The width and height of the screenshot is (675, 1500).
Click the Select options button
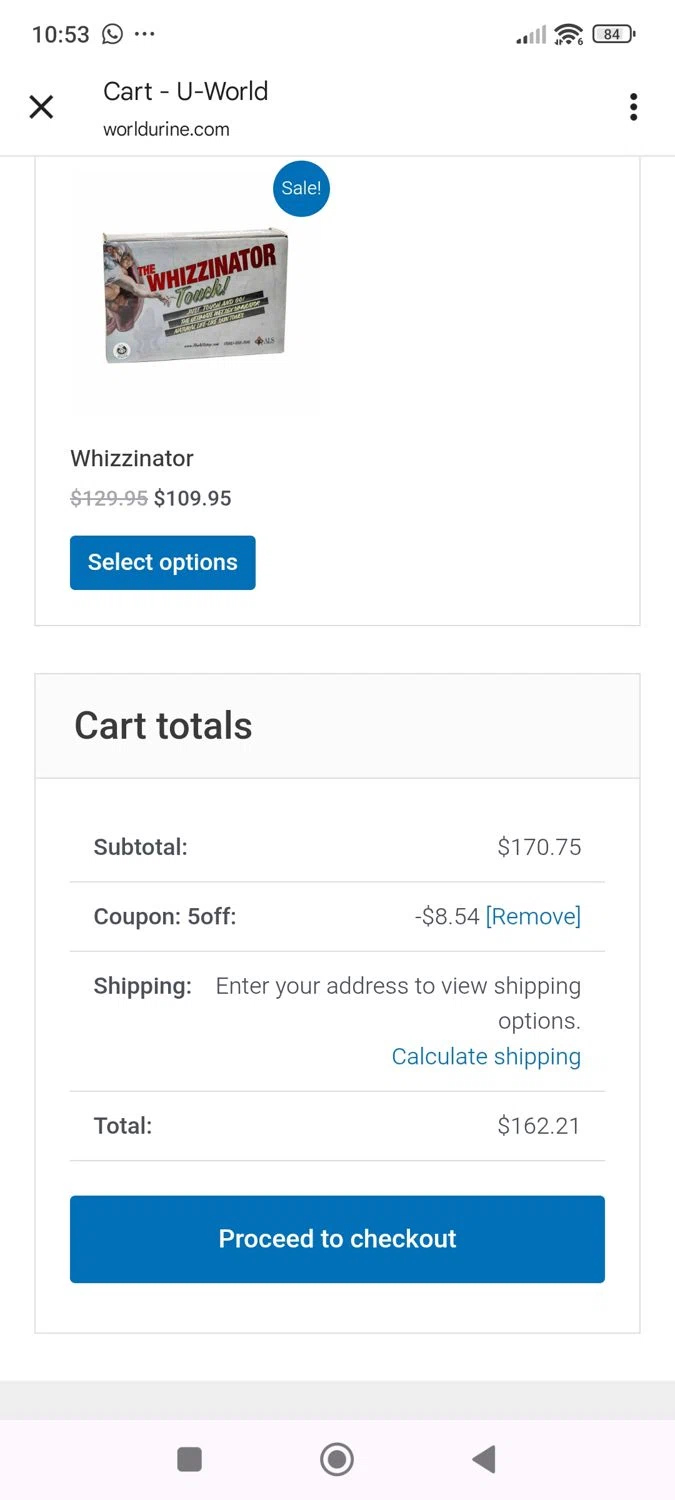coord(163,562)
